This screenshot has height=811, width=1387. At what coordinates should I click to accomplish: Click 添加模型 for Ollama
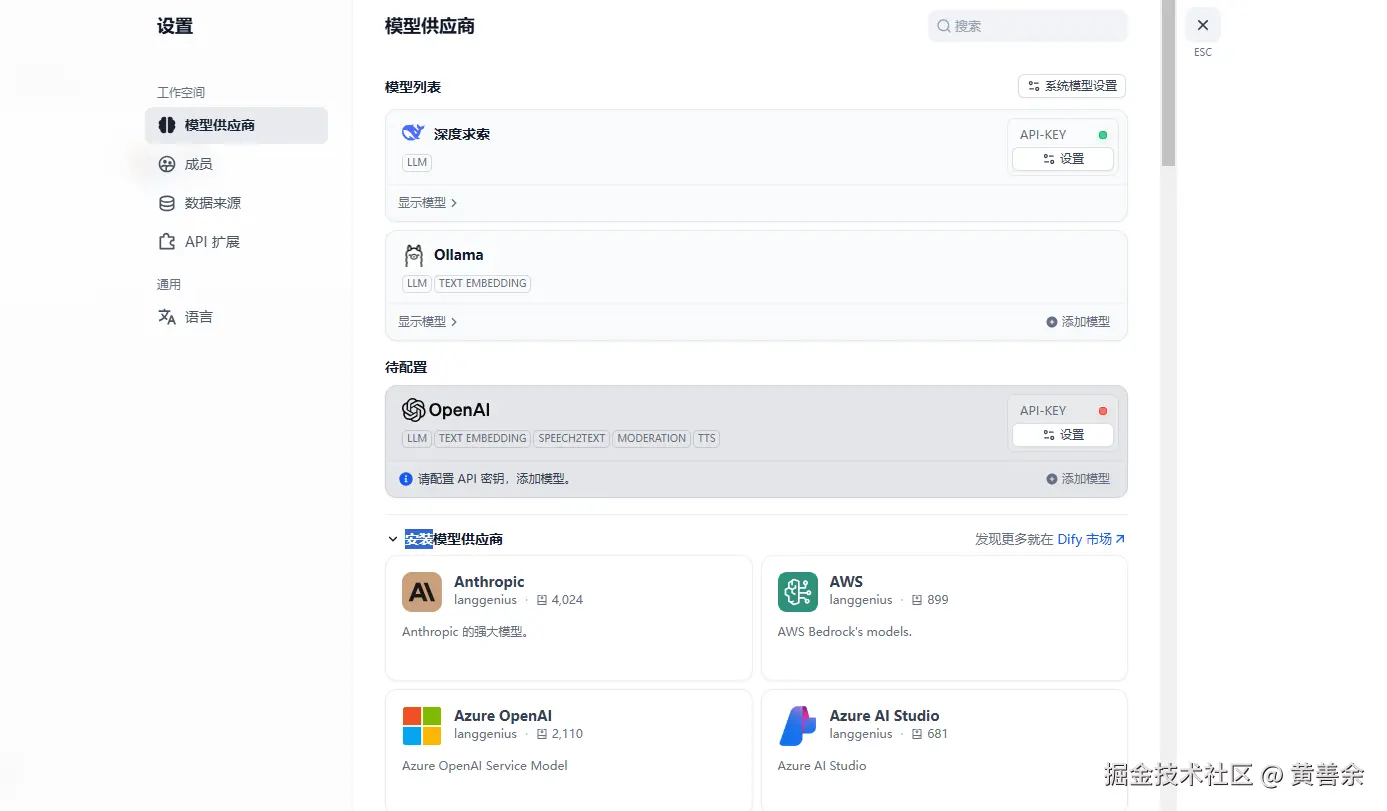click(1078, 322)
